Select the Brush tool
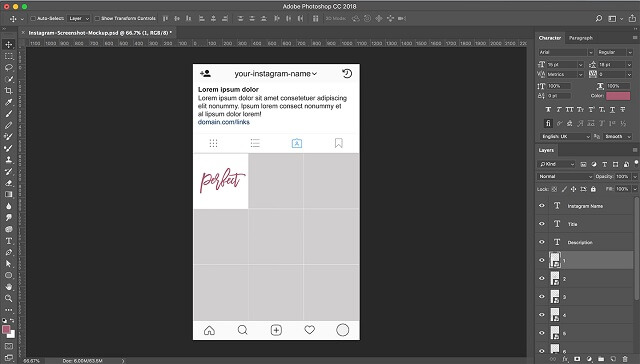 [9, 114]
